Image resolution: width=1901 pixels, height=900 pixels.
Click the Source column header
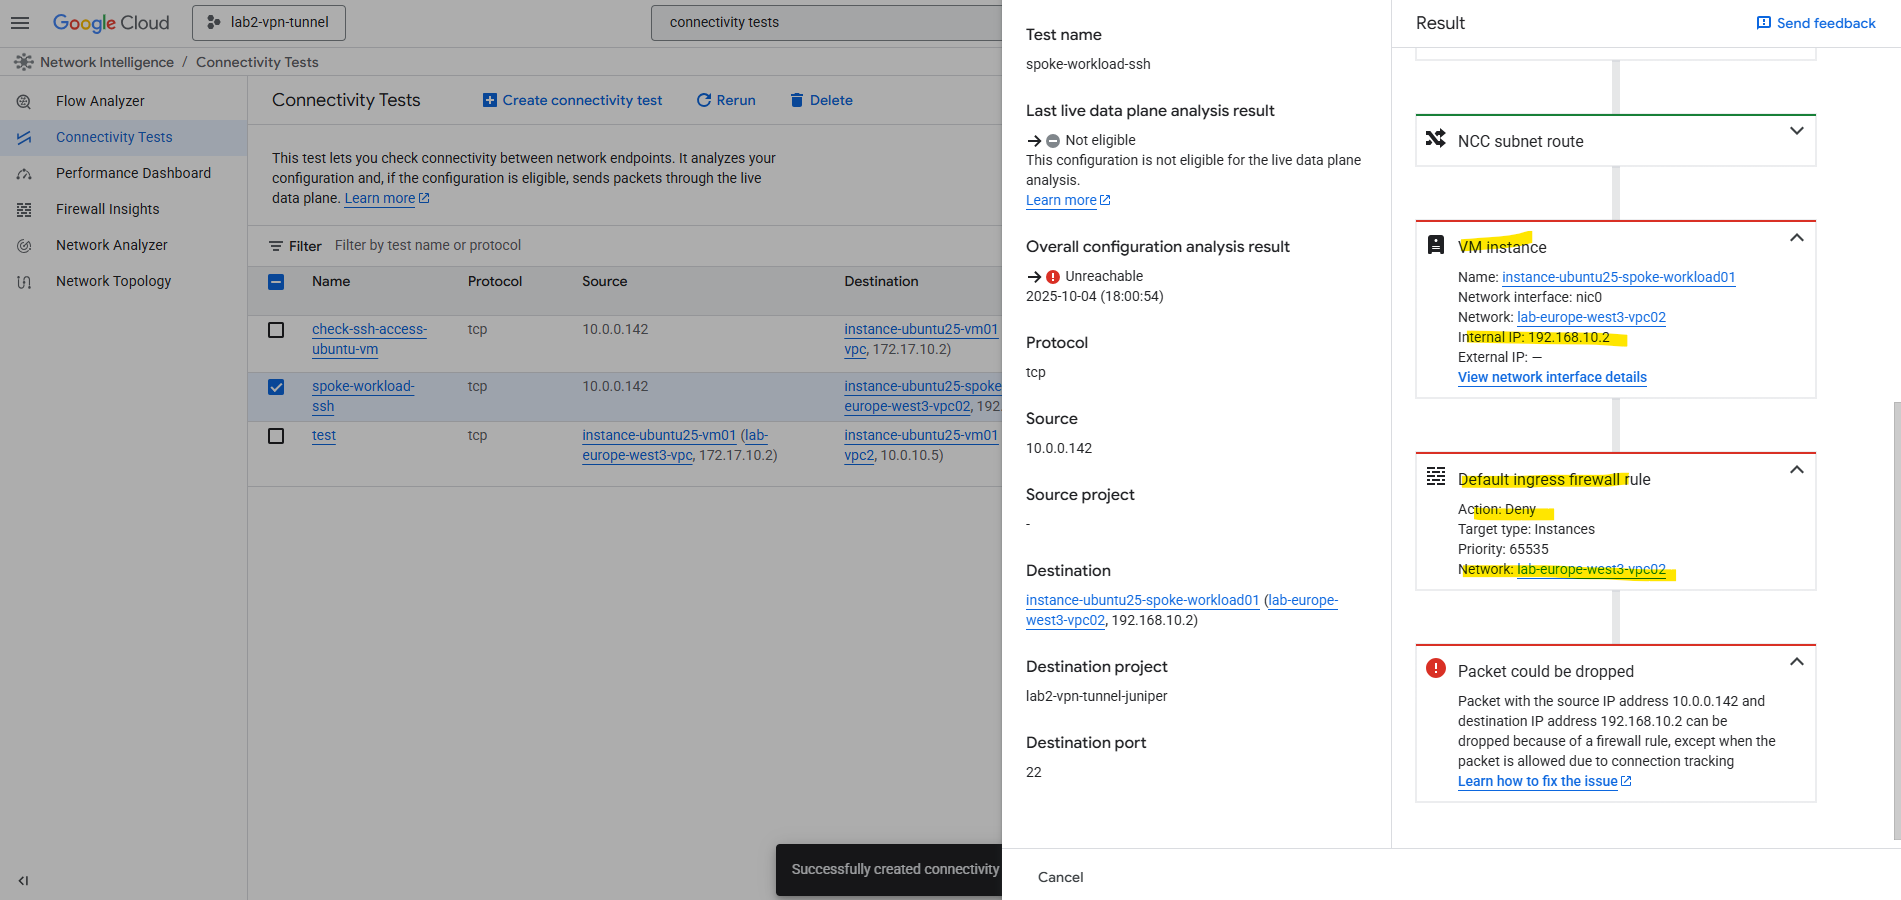click(x=605, y=281)
